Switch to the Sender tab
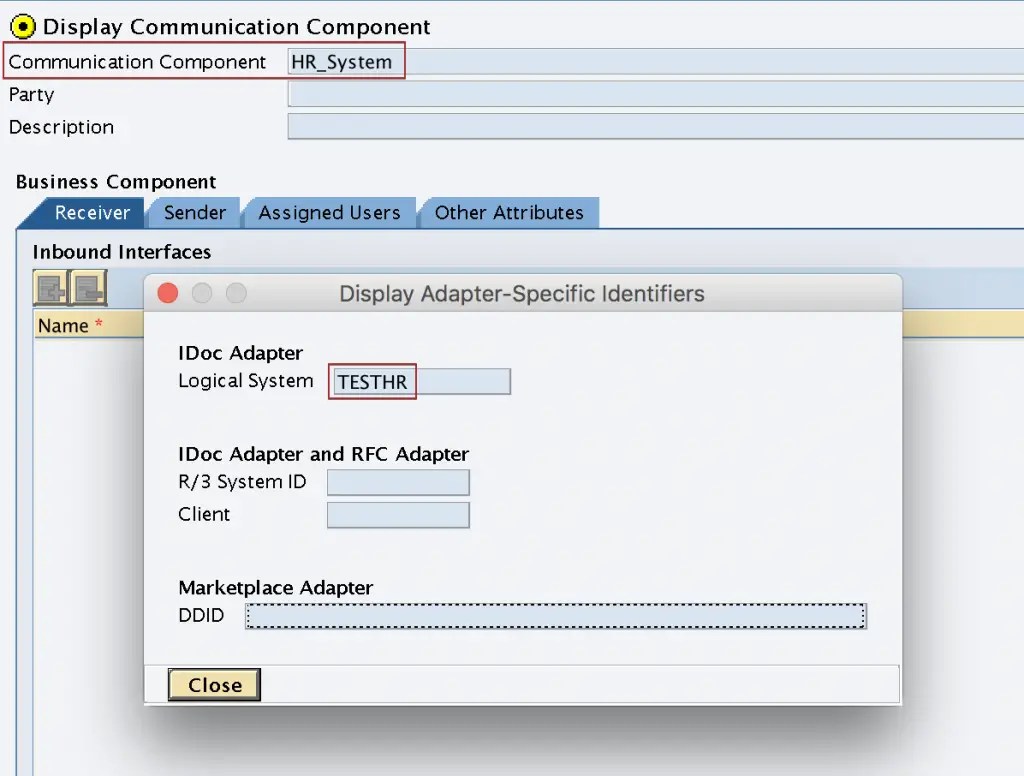This screenshot has height=776, width=1024. click(x=194, y=212)
